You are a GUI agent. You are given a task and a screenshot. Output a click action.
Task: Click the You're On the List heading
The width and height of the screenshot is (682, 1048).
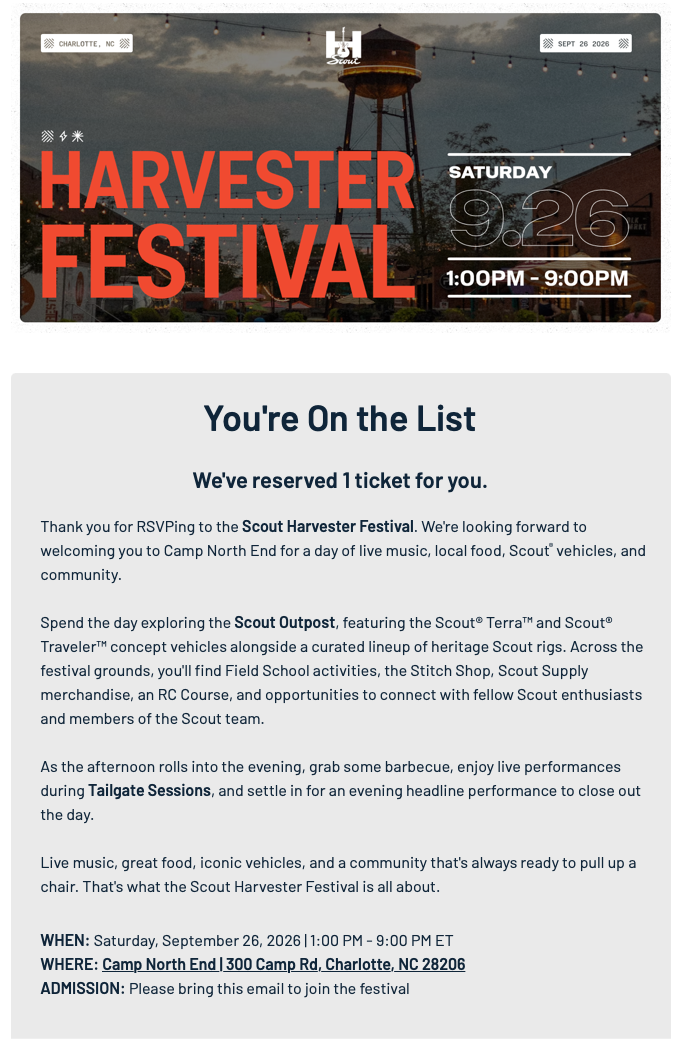[x=340, y=419]
